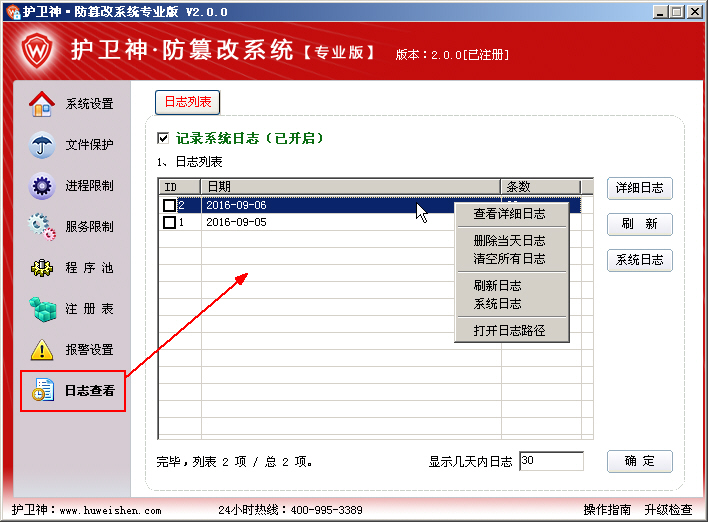Open the 进程限制 gear icon
Image resolution: width=708 pixels, height=522 pixels.
(42, 186)
